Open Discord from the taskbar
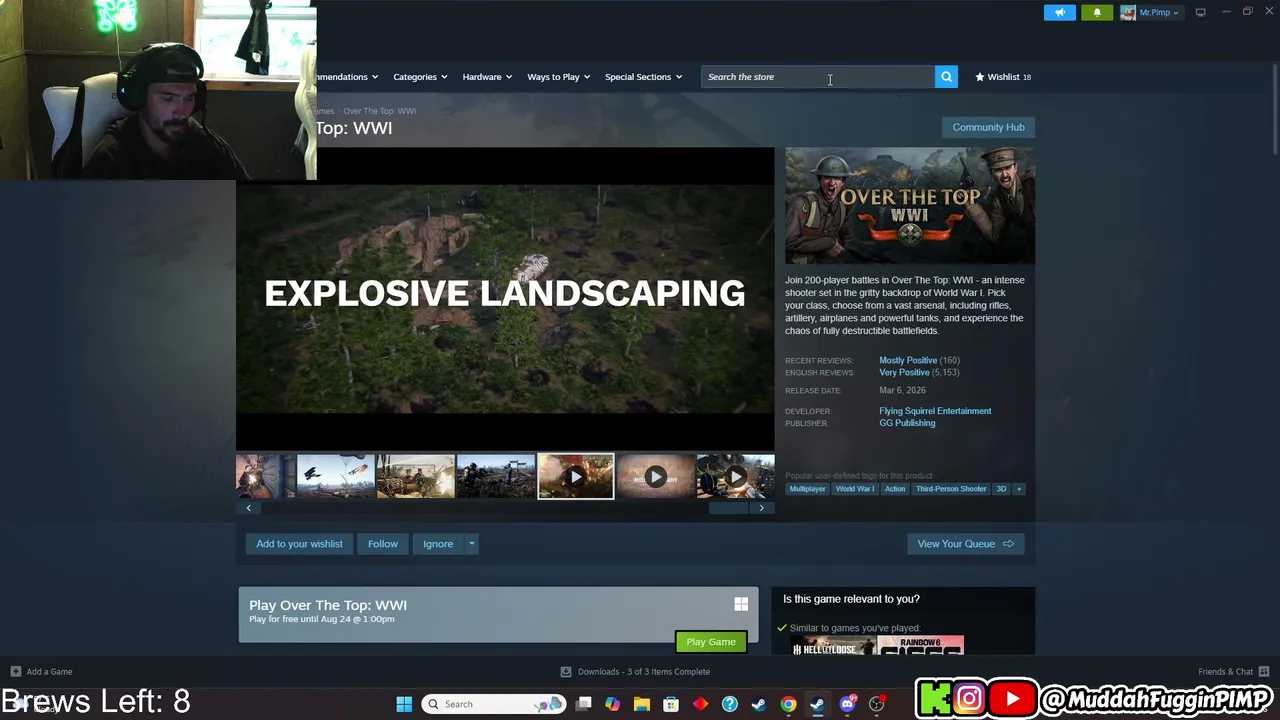The height and width of the screenshot is (720, 1280). tap(848, 704)
